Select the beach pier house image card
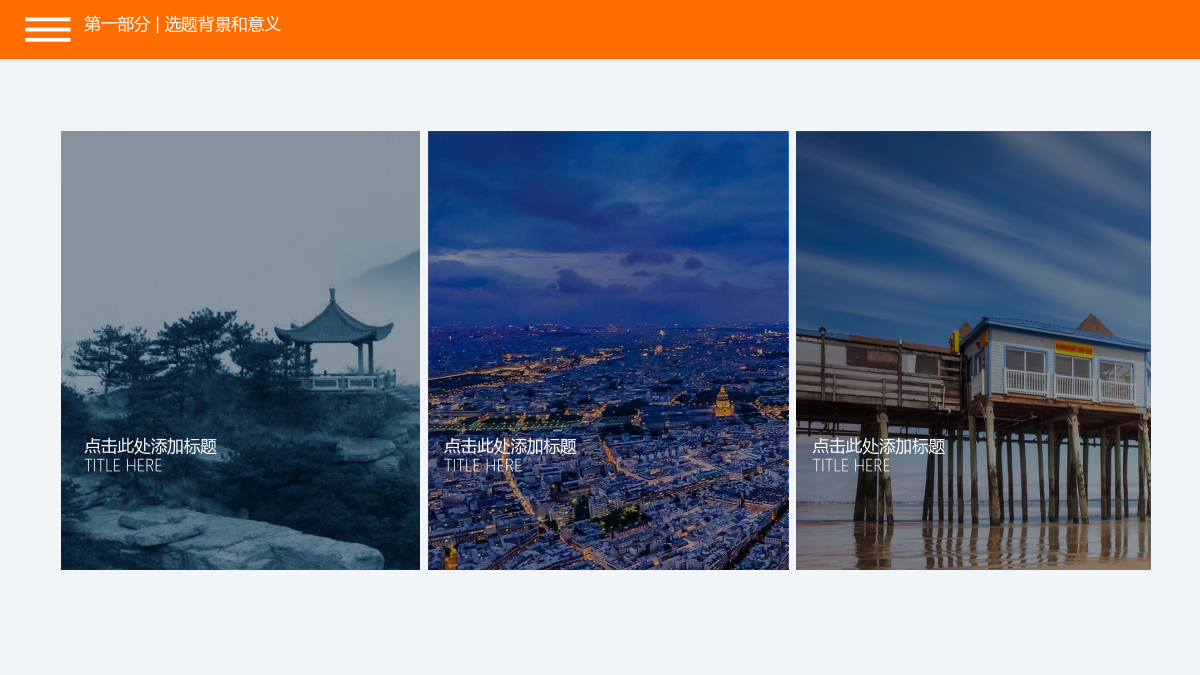The image size is (1200, 675). [973, 350]
